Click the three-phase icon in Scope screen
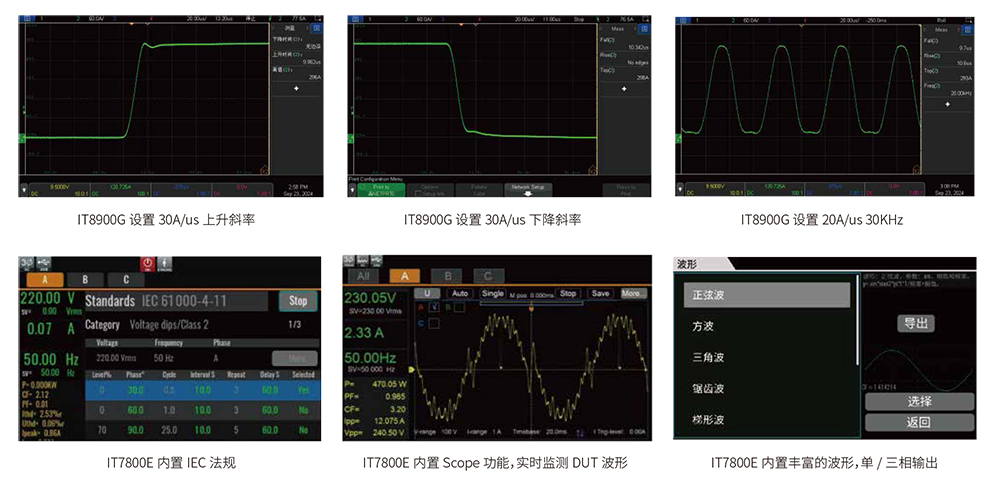1000x482 pixels. (x=348, y=260)
